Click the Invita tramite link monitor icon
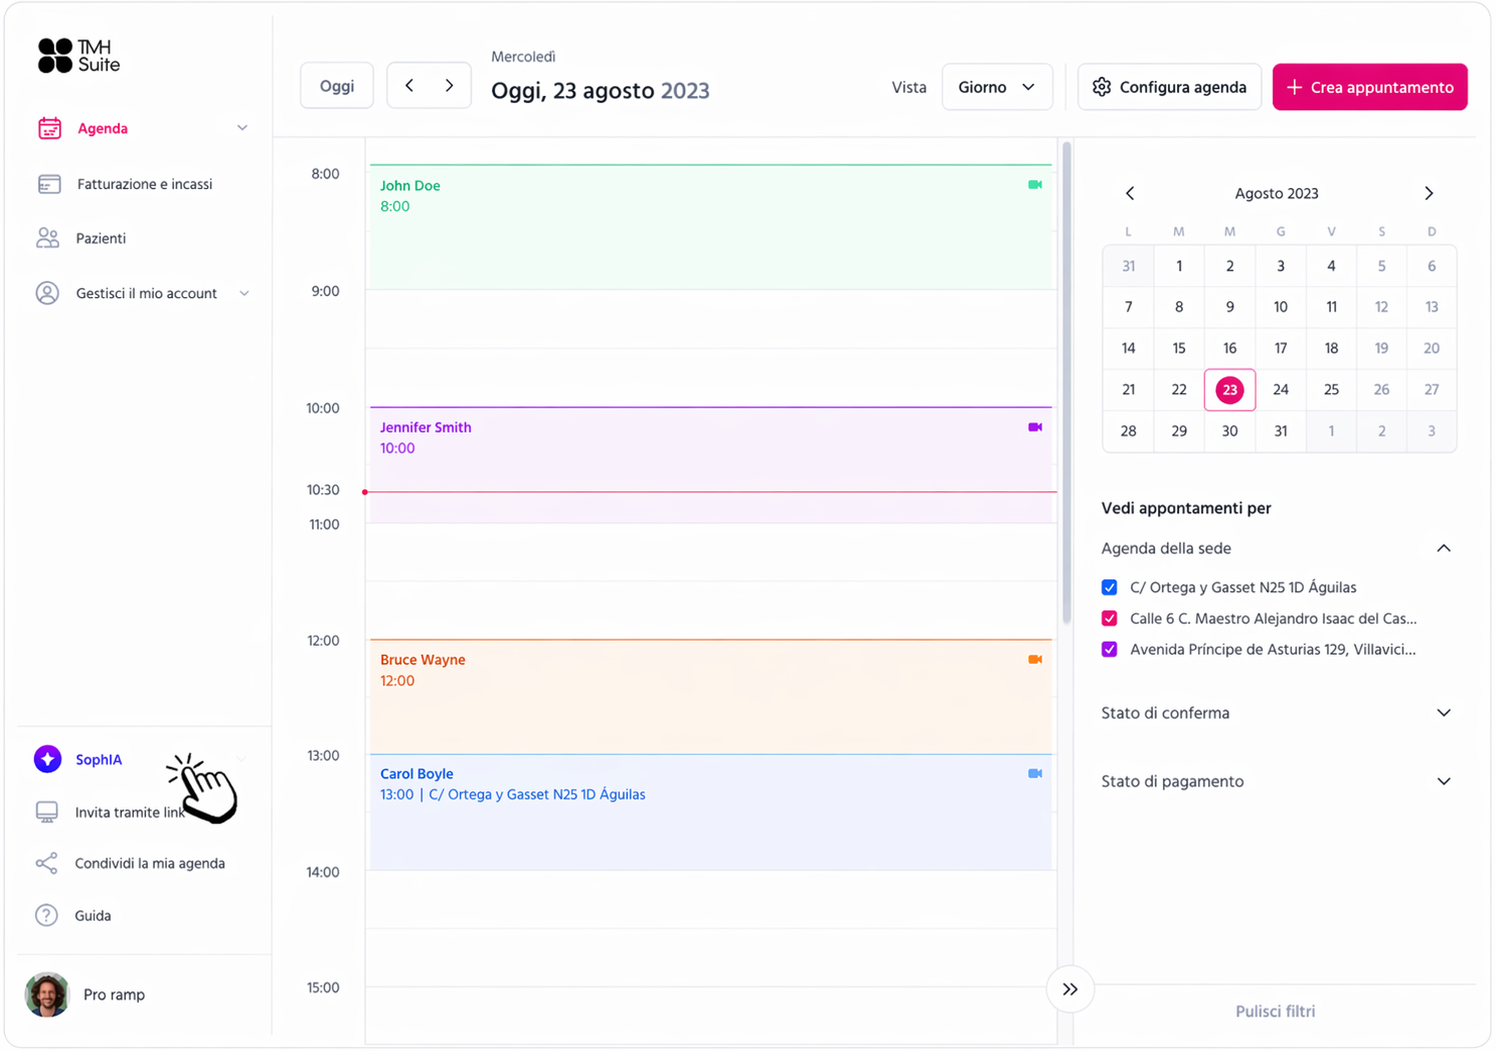Viewport: 1497px width, 1051px height. (x=47, y=812)
